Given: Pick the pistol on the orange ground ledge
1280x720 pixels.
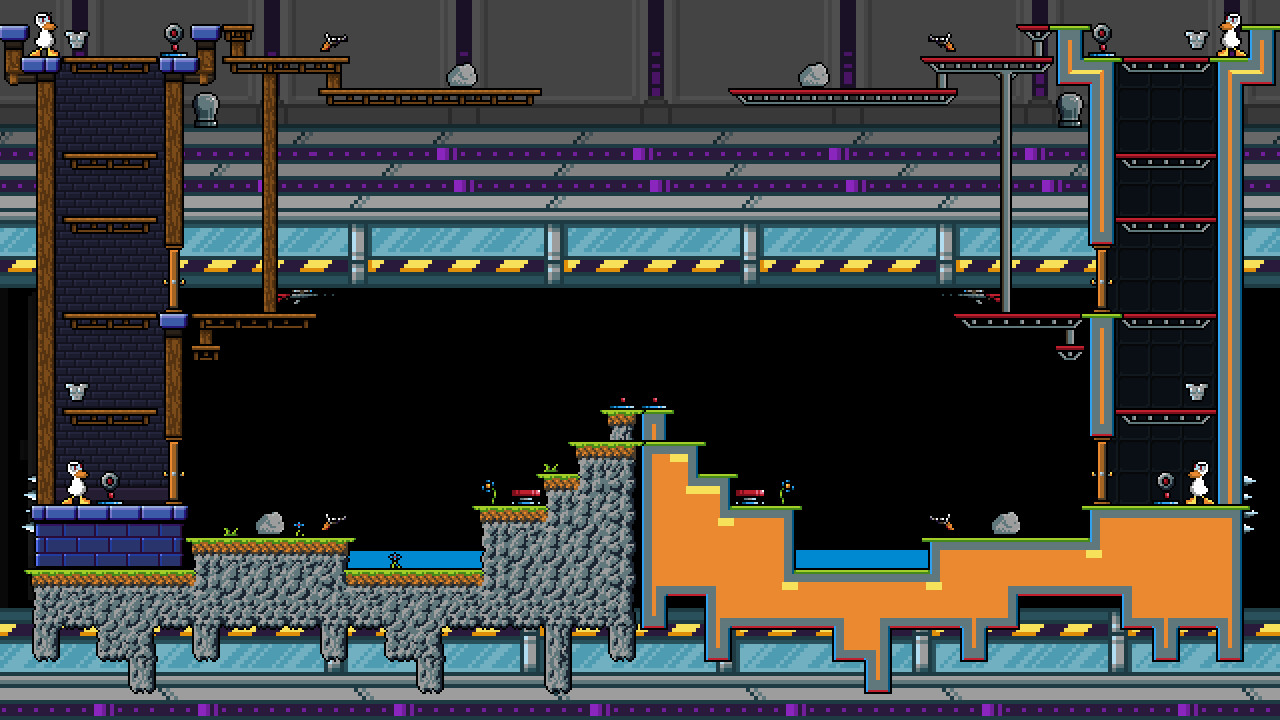Looking at the screenshot, I should click(941, 522).
